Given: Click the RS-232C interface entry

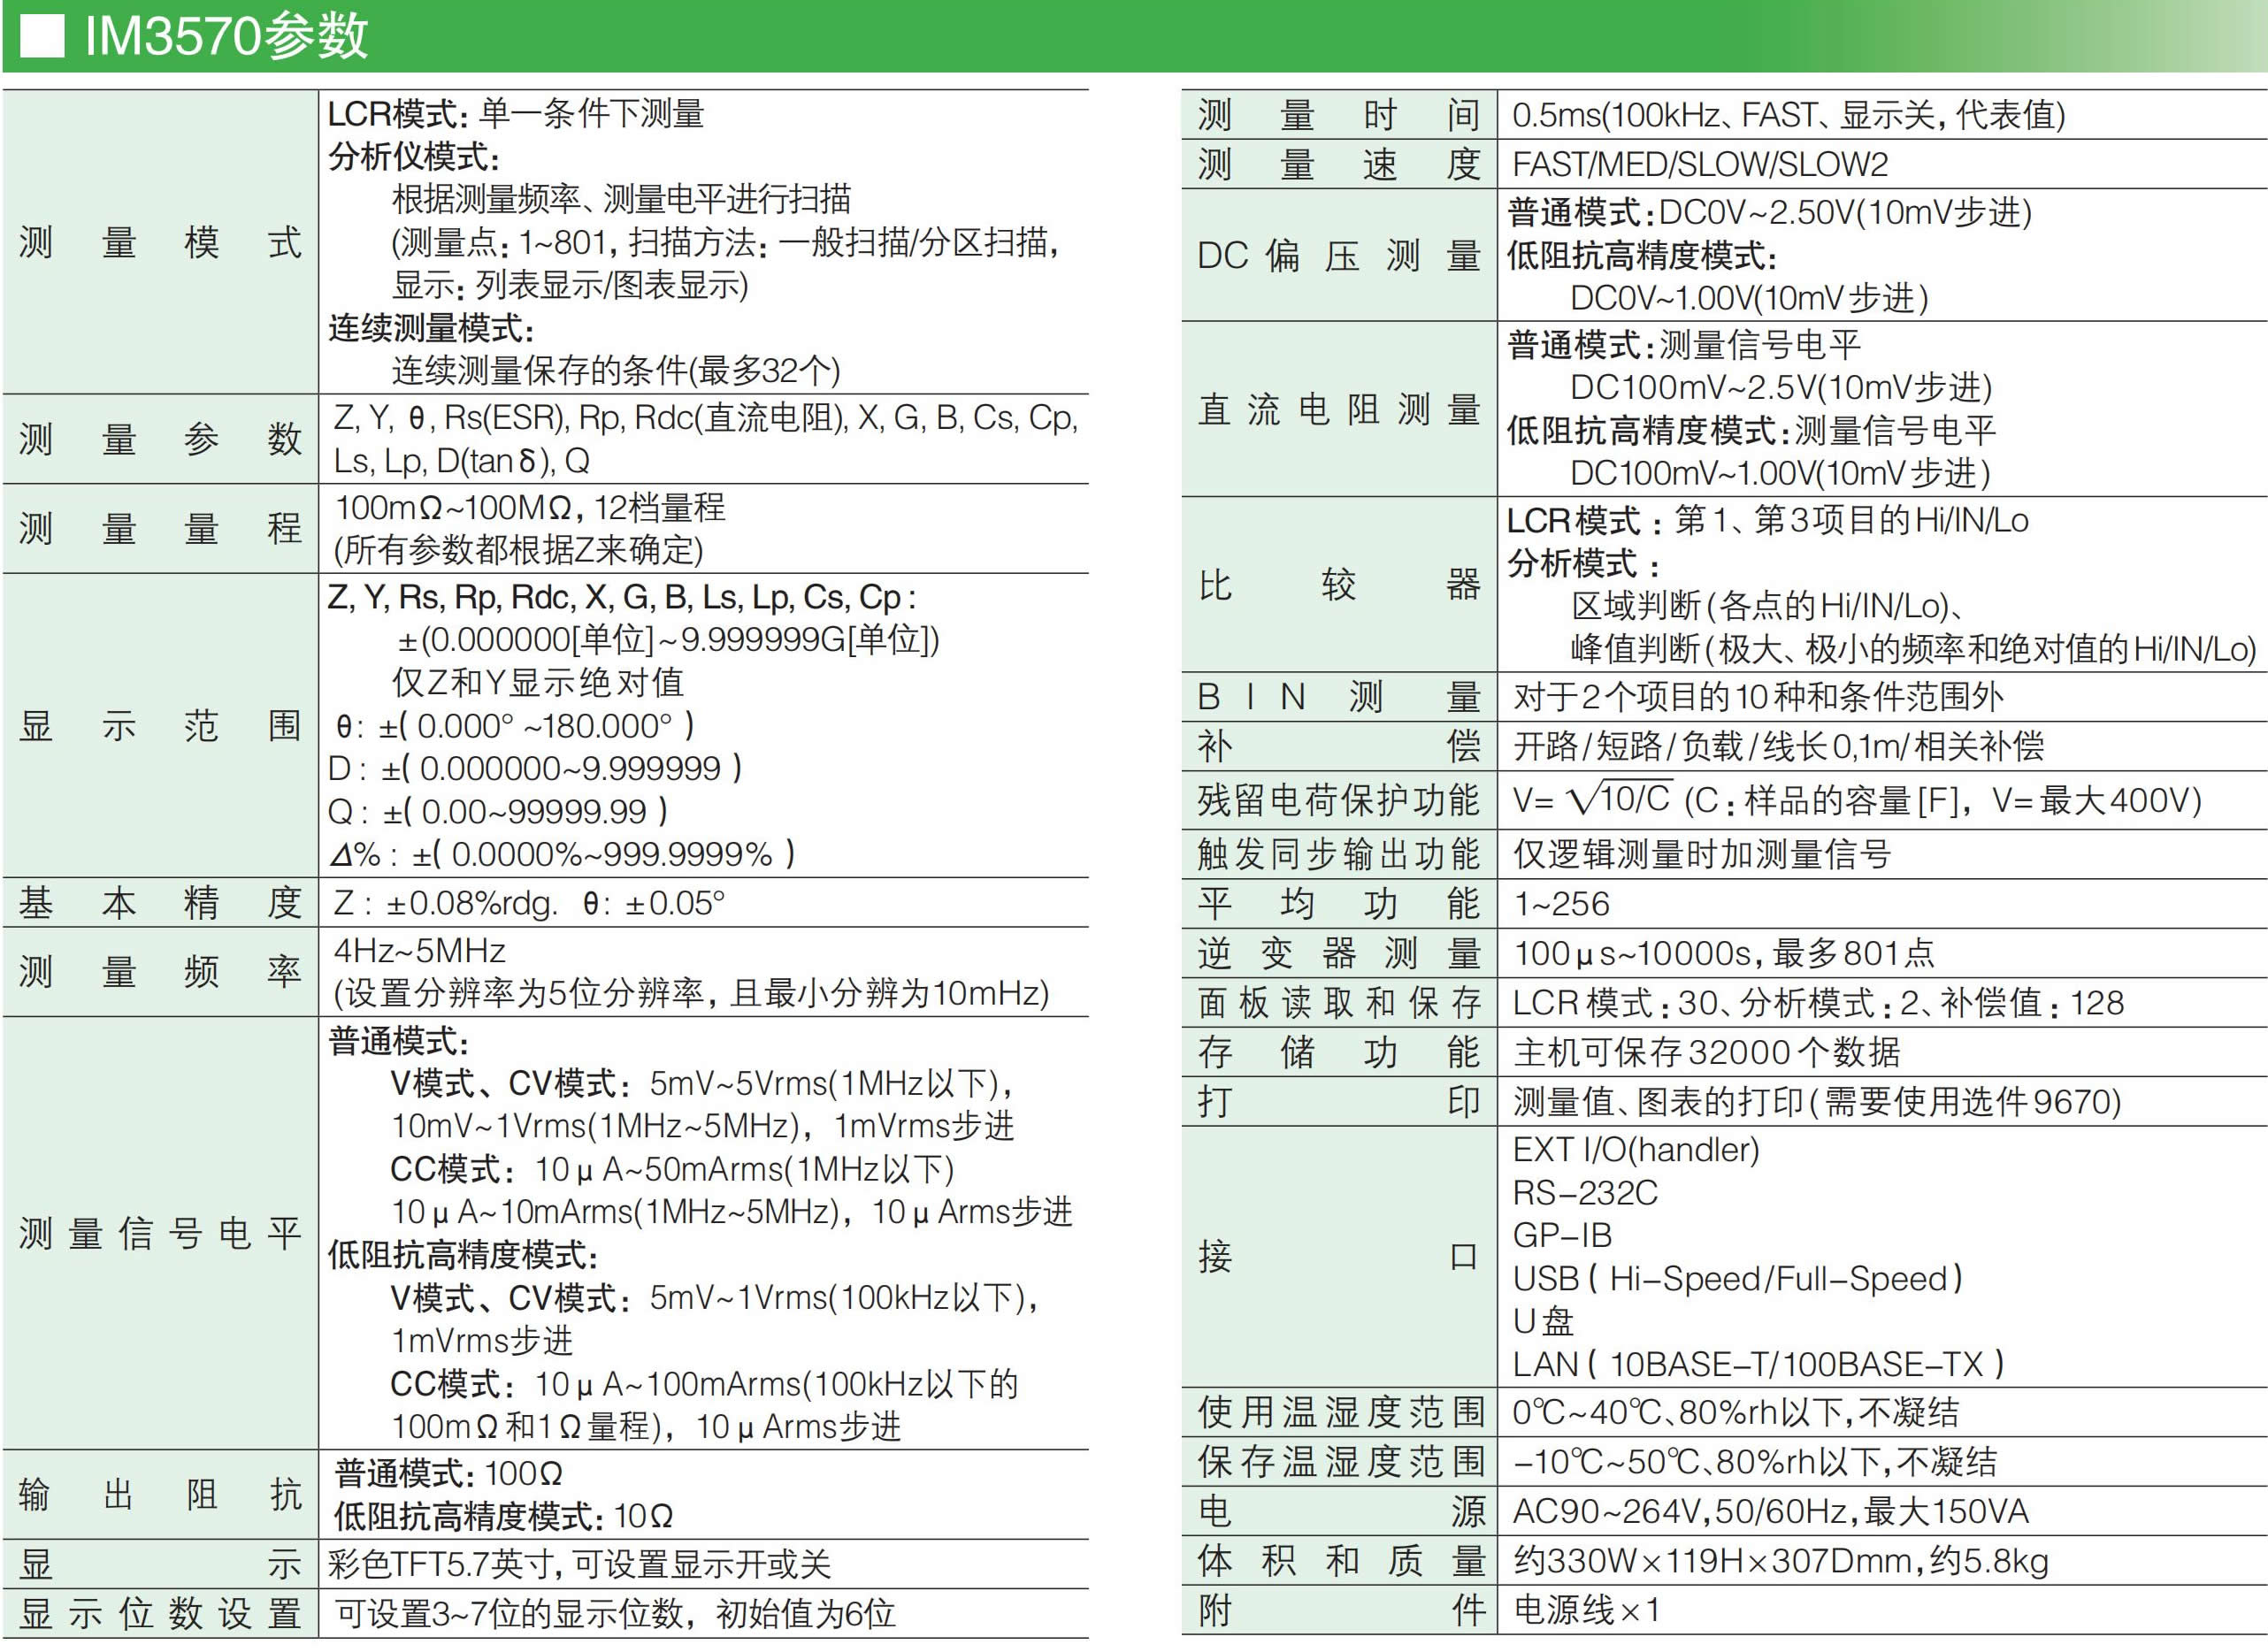Looking at the screenshot, I should tap(1585, 1192).
